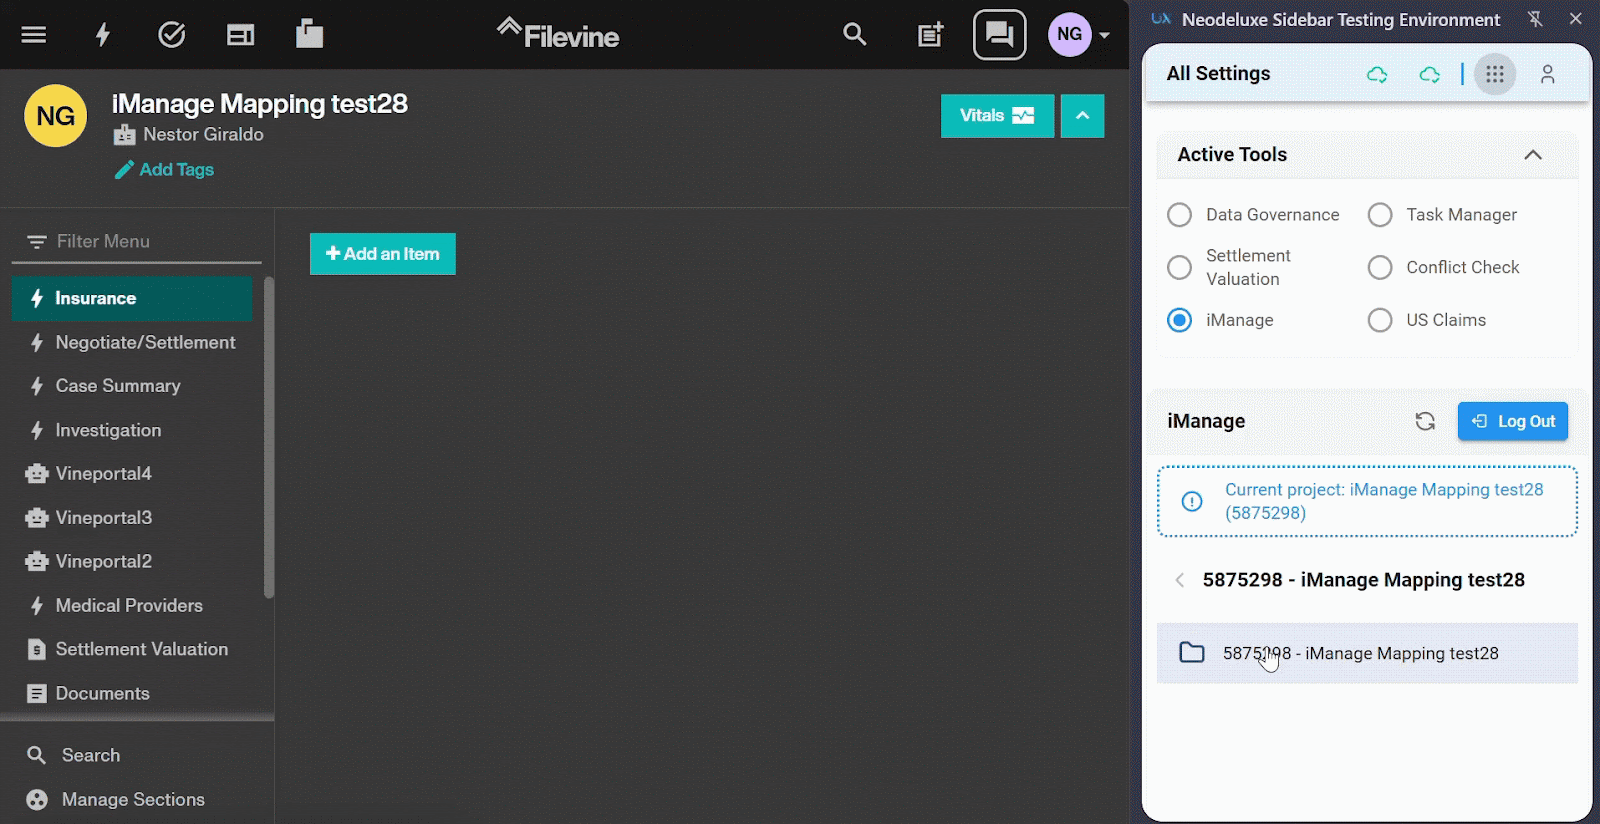Click the first cloud sync icon
The width and height of the screenshot is (1600, 824).
(1377, 74)
